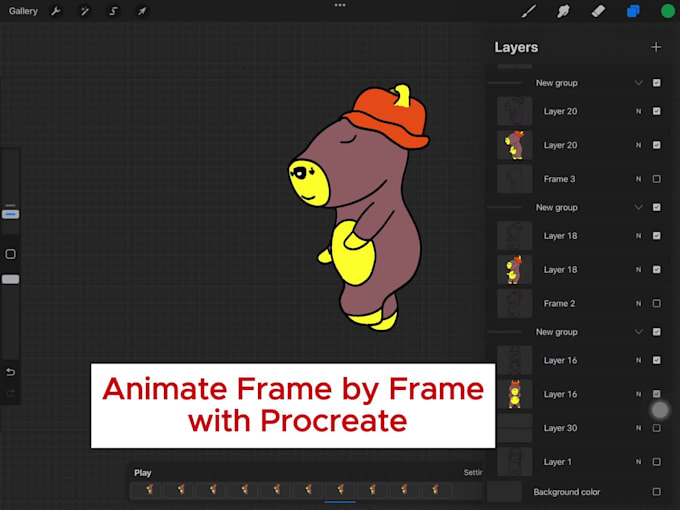This screenshot has width=680, height=510.
Task: Tap colored front-facing bear thumbnail of Layer 16
Action: coord(514,394)
